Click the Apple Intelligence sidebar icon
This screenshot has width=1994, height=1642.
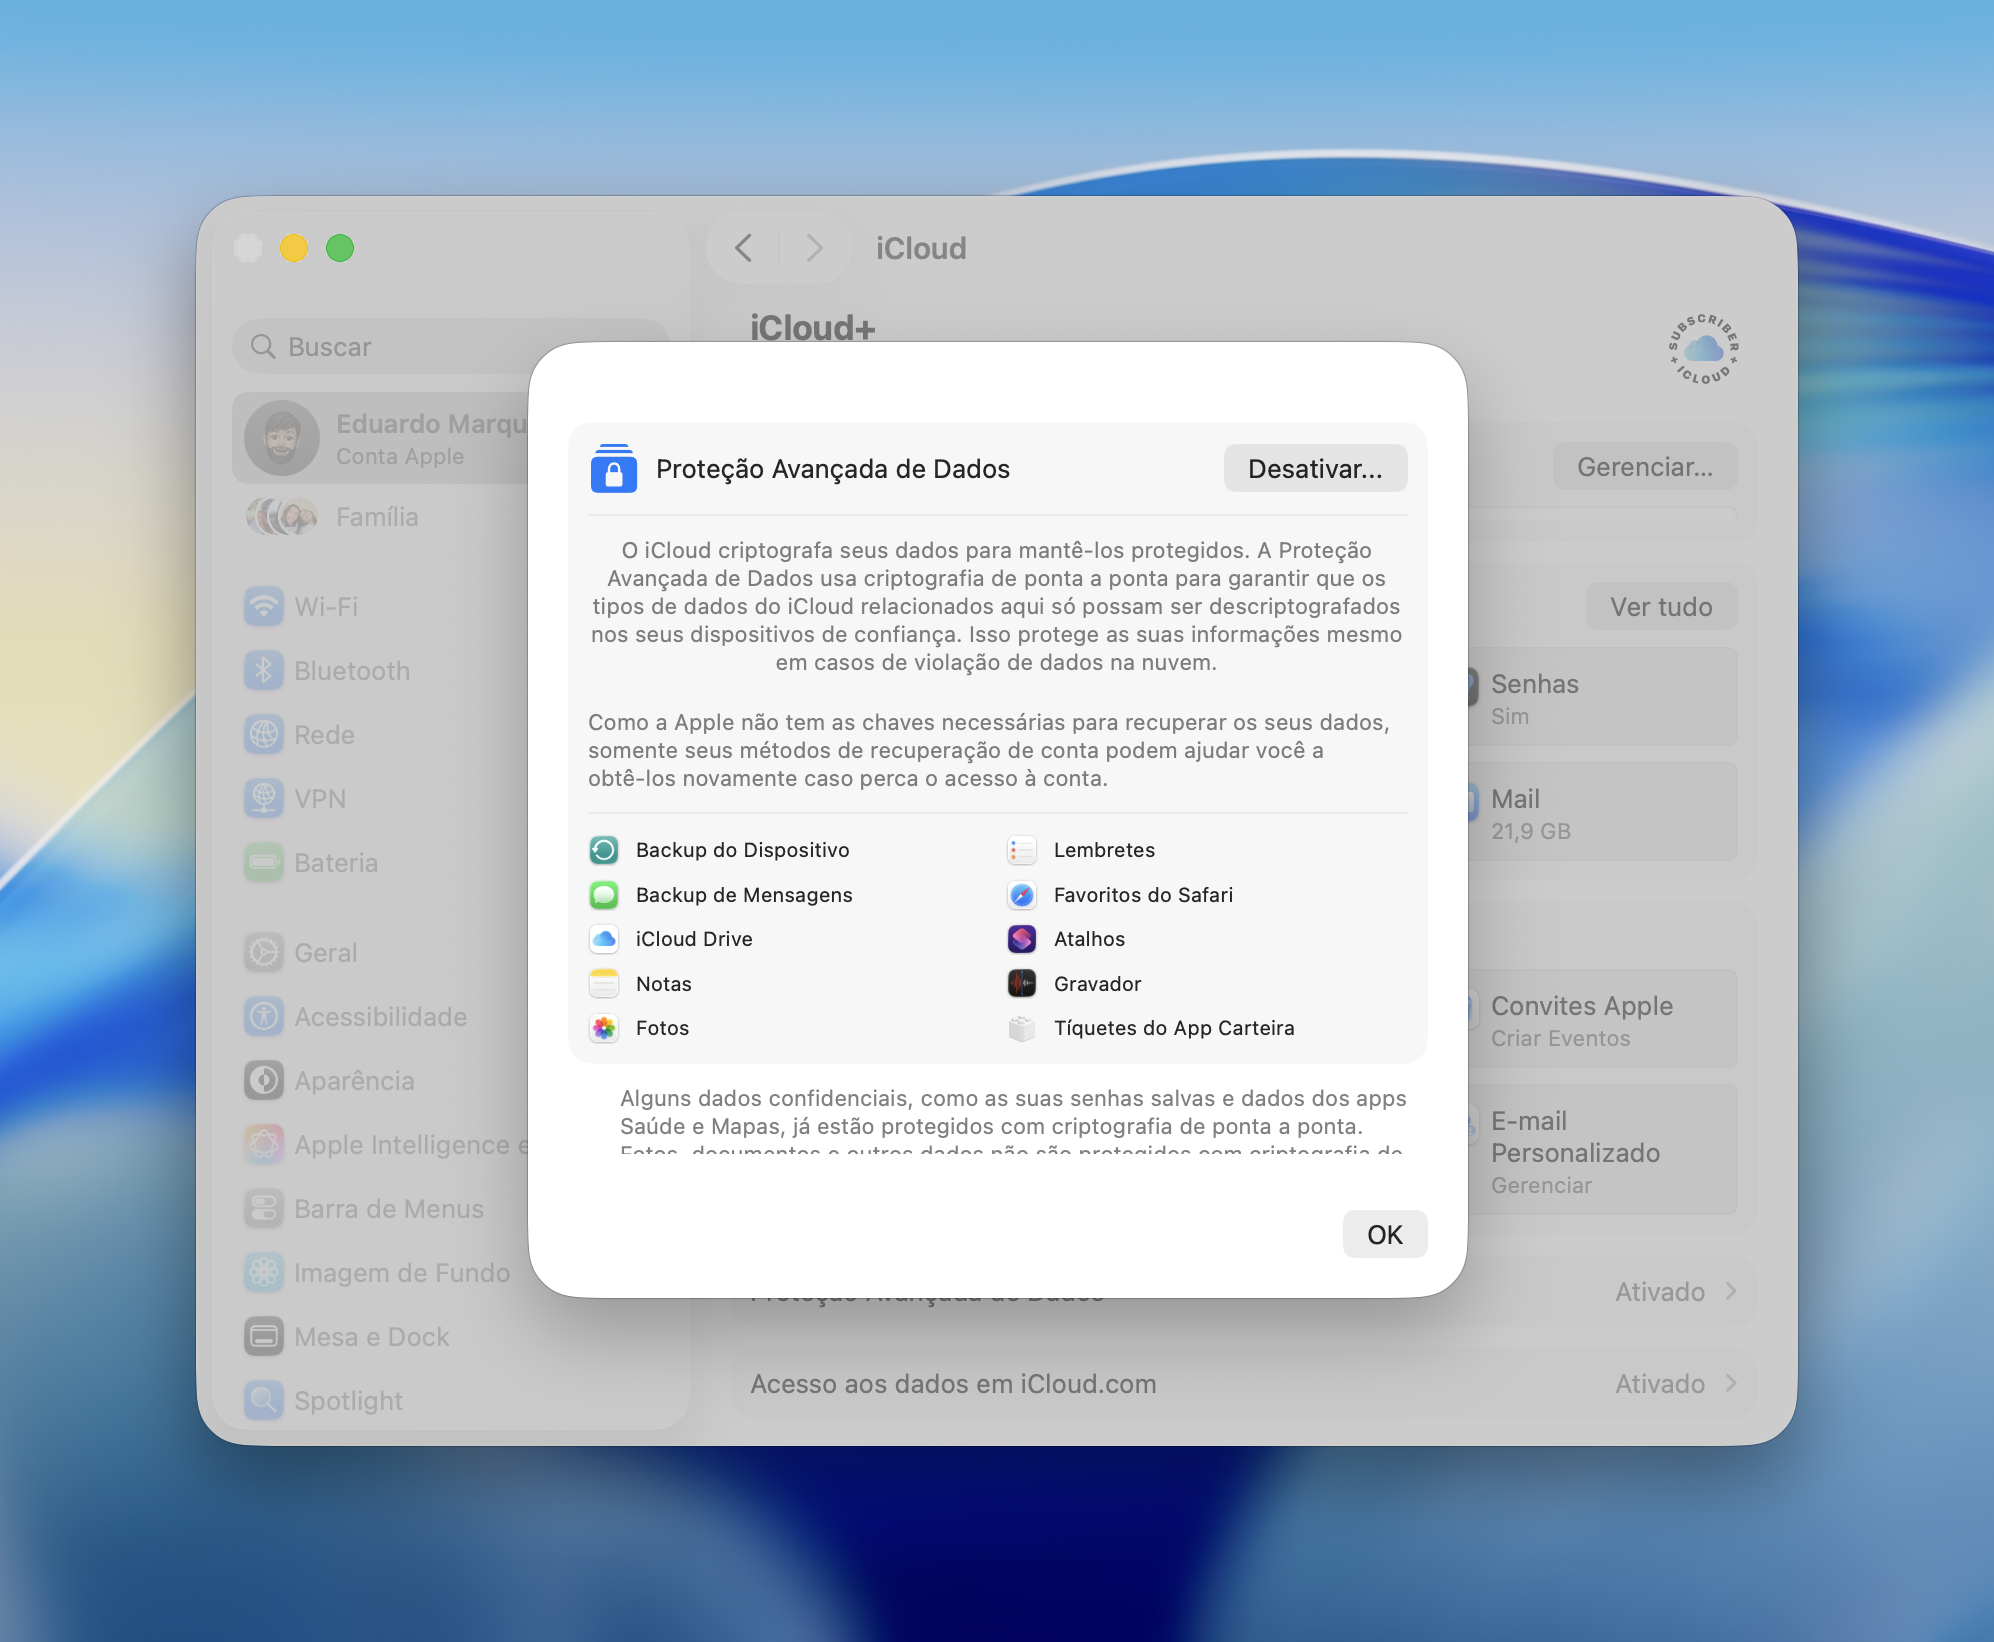tap(264, 1145)
